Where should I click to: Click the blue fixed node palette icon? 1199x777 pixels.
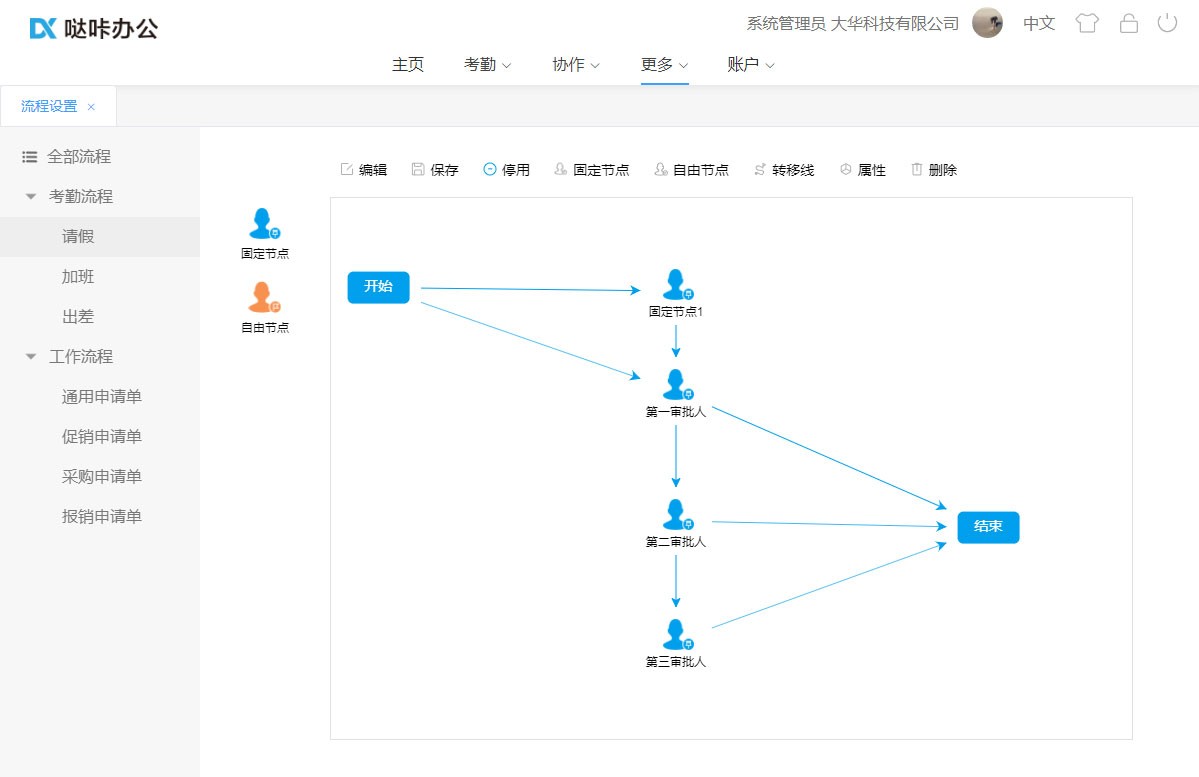click(x=264, y=224)
